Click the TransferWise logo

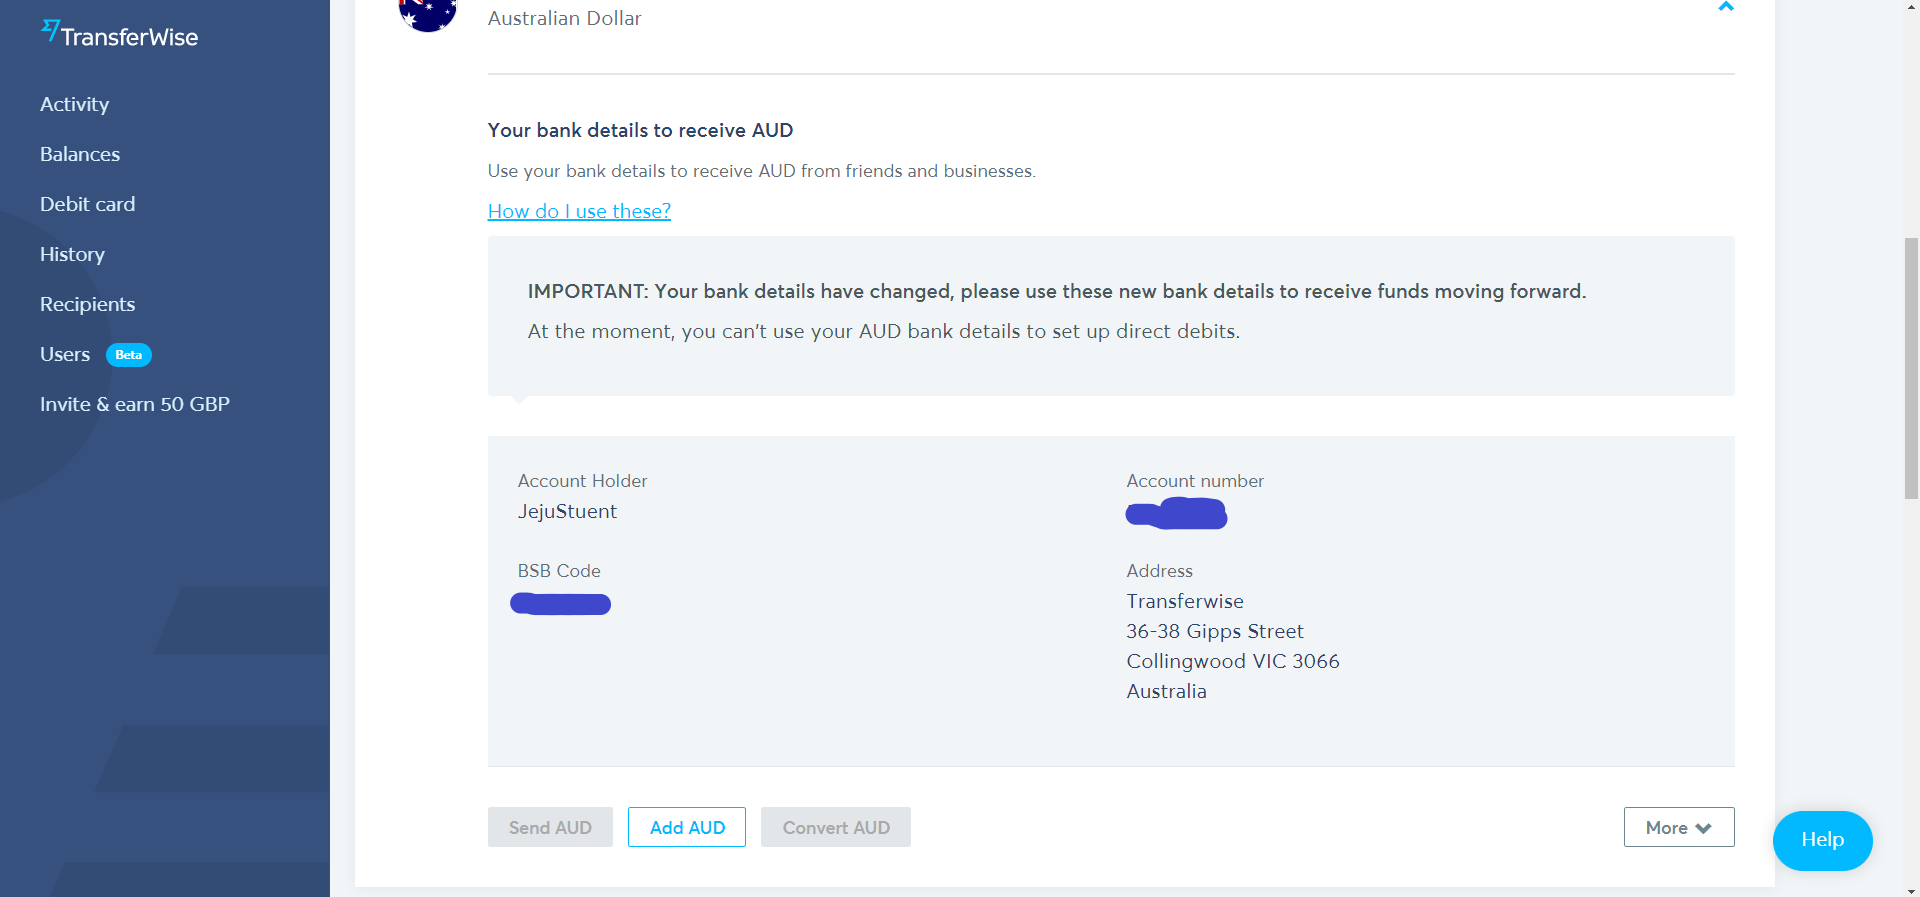(119, 35)
